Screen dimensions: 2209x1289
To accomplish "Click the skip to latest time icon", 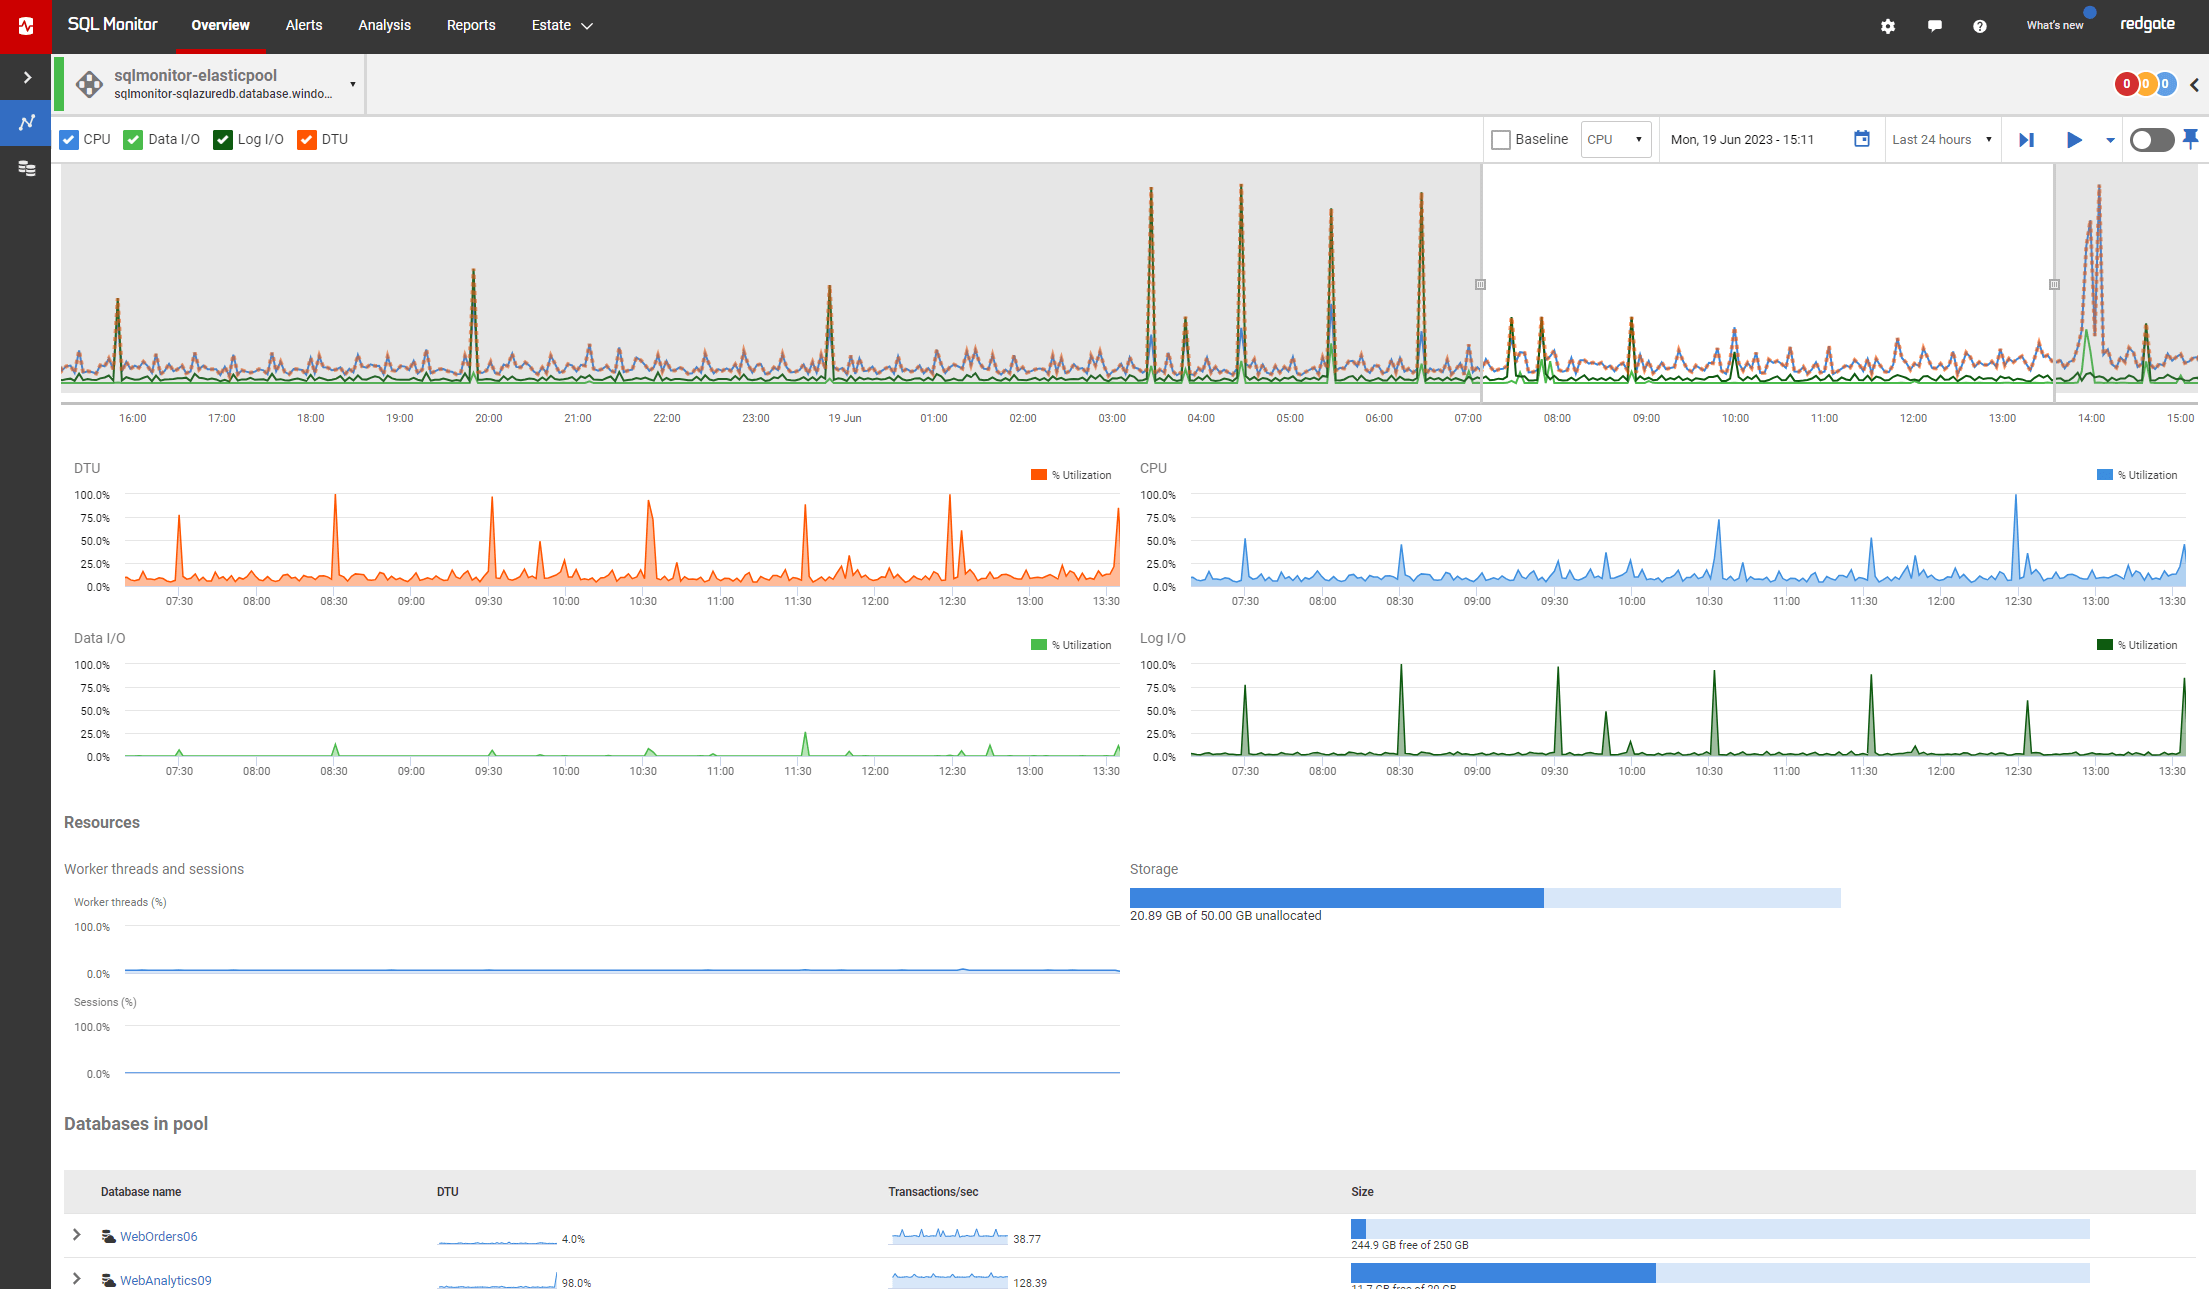I will click(2026, 140).
